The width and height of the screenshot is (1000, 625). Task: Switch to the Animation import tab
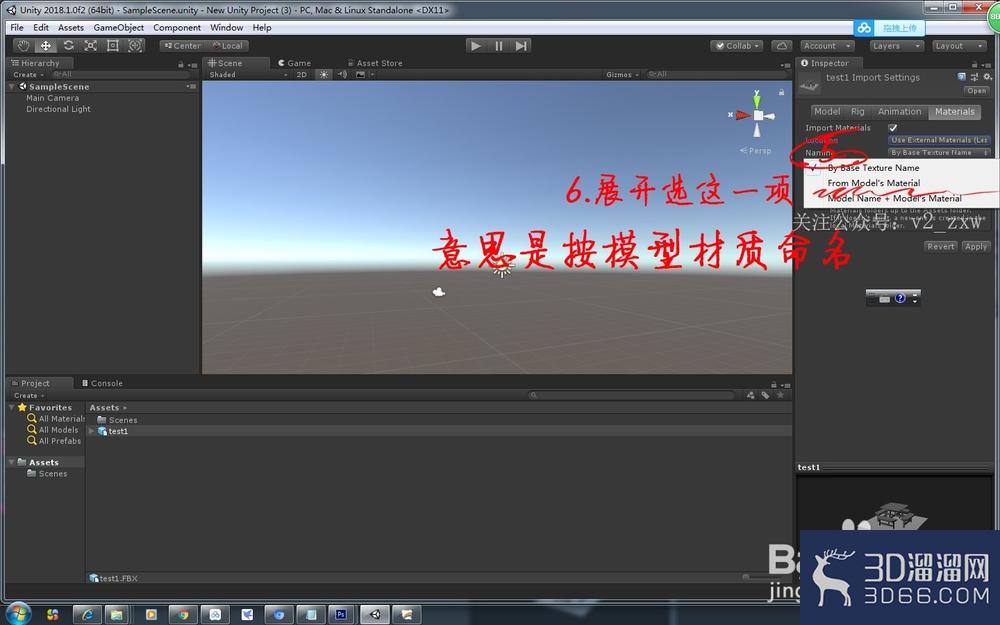tap(899, 112)
